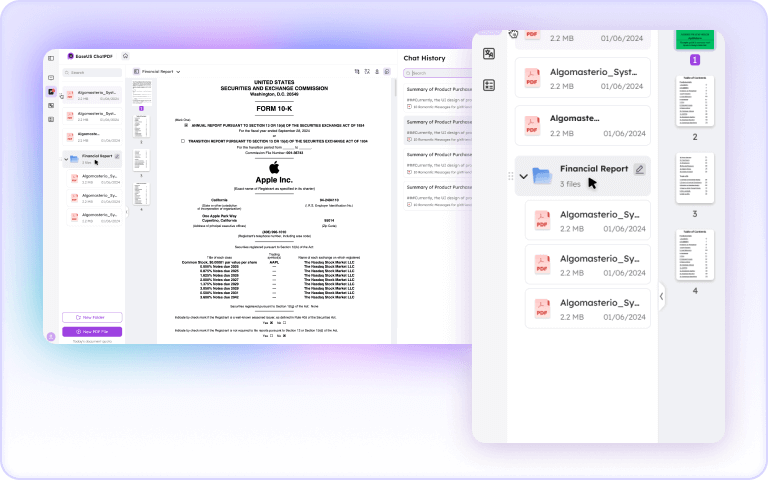Viewport: 768px width, 480px height.
Task: Click the collapse handle at the main file panel's edge
Action: click(126, 212)
